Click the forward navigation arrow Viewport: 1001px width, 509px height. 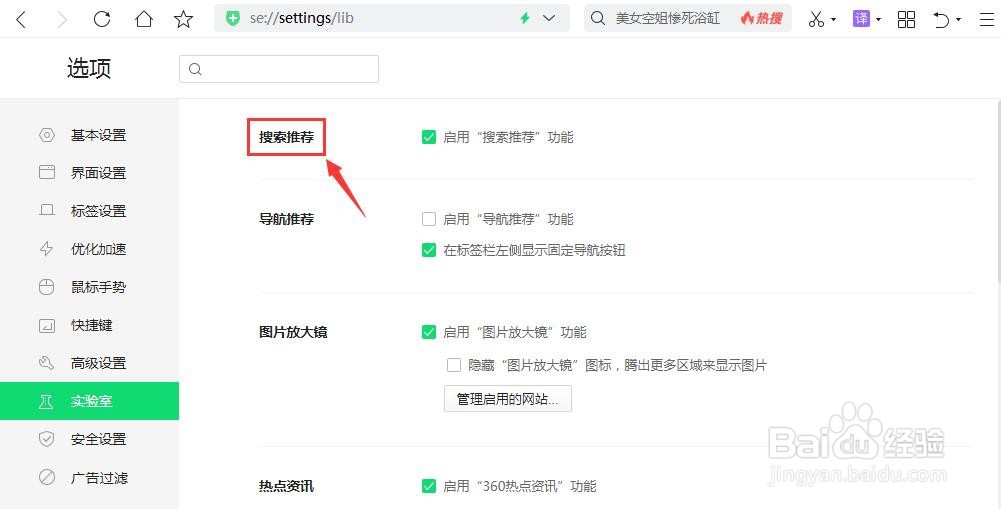(x=62, y=19)
